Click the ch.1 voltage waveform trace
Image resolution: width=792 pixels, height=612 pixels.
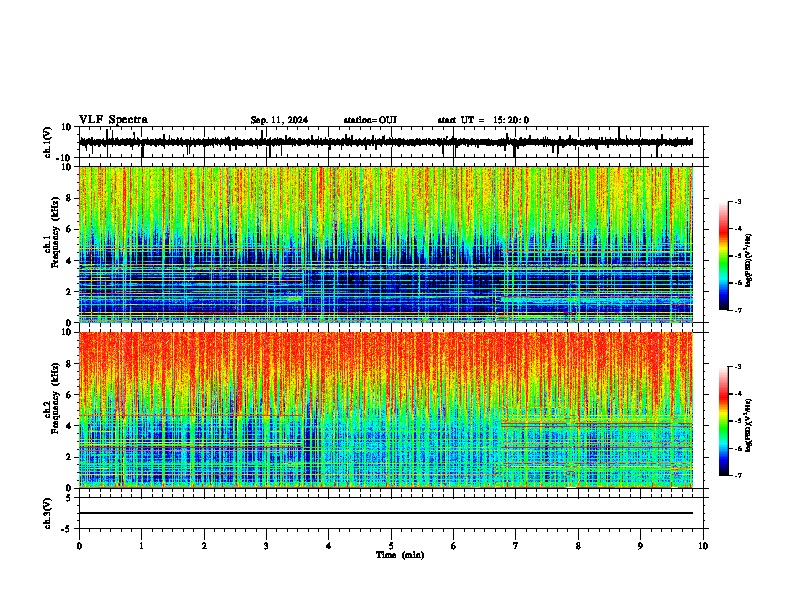click(386, 142)
